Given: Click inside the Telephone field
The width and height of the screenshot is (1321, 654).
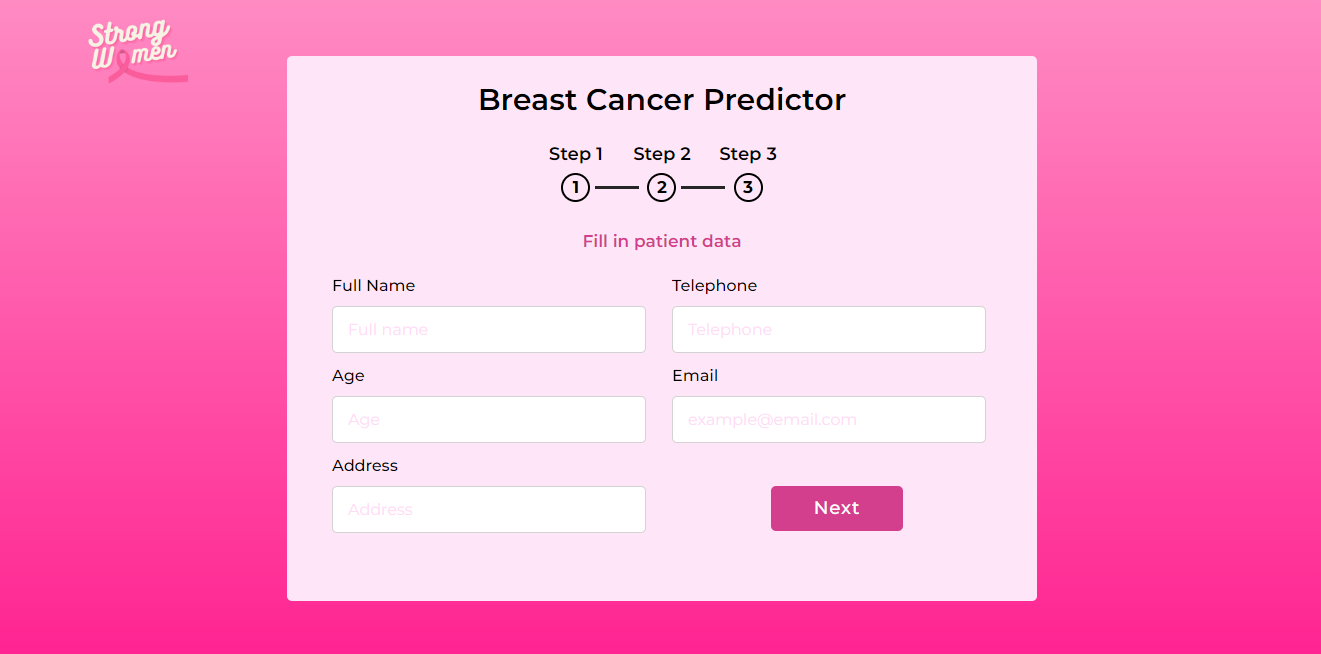Looking at the screenshot, I should coord(828,329).
